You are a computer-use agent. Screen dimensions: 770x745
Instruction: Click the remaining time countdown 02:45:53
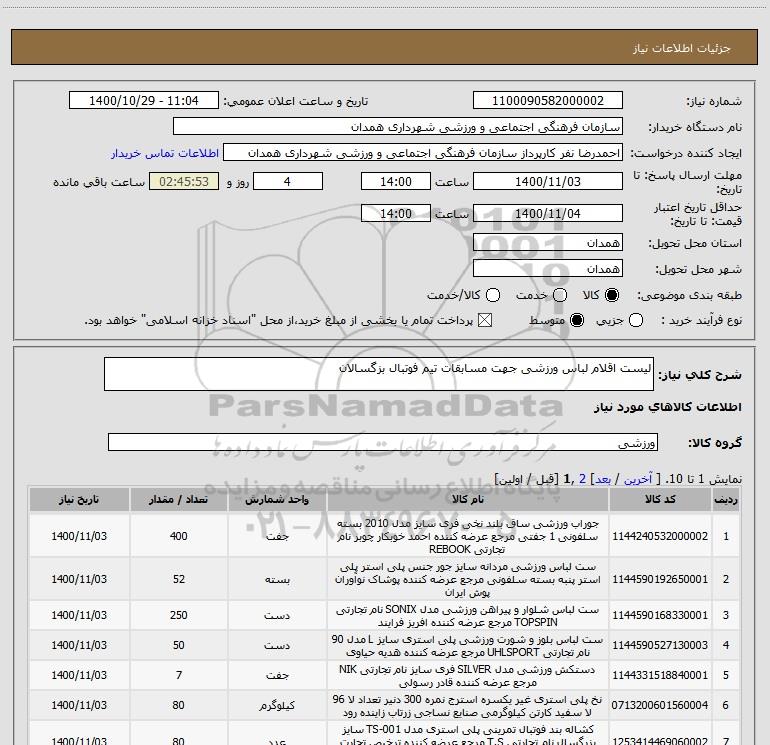click(184, 181)
